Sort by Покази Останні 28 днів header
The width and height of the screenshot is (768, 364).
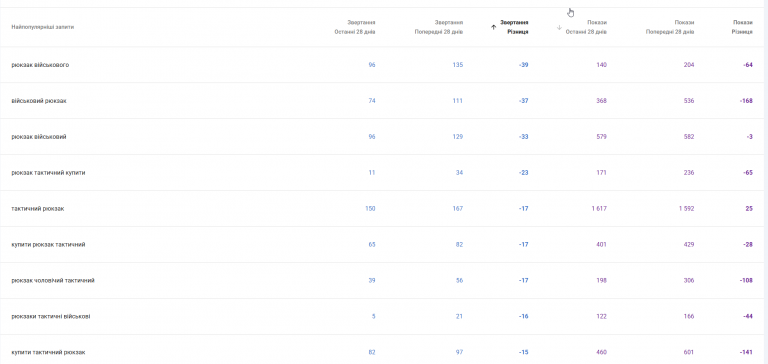point(586,27)
